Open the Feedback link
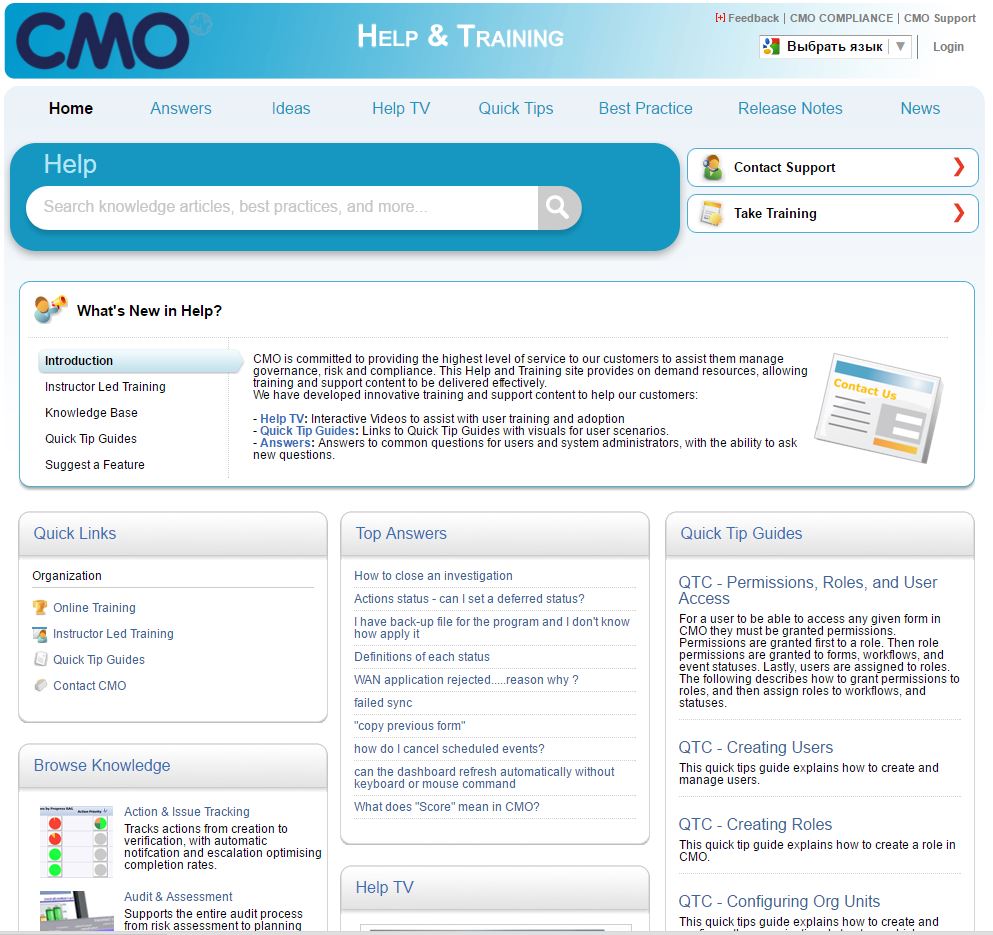 [x=753, y=18]
